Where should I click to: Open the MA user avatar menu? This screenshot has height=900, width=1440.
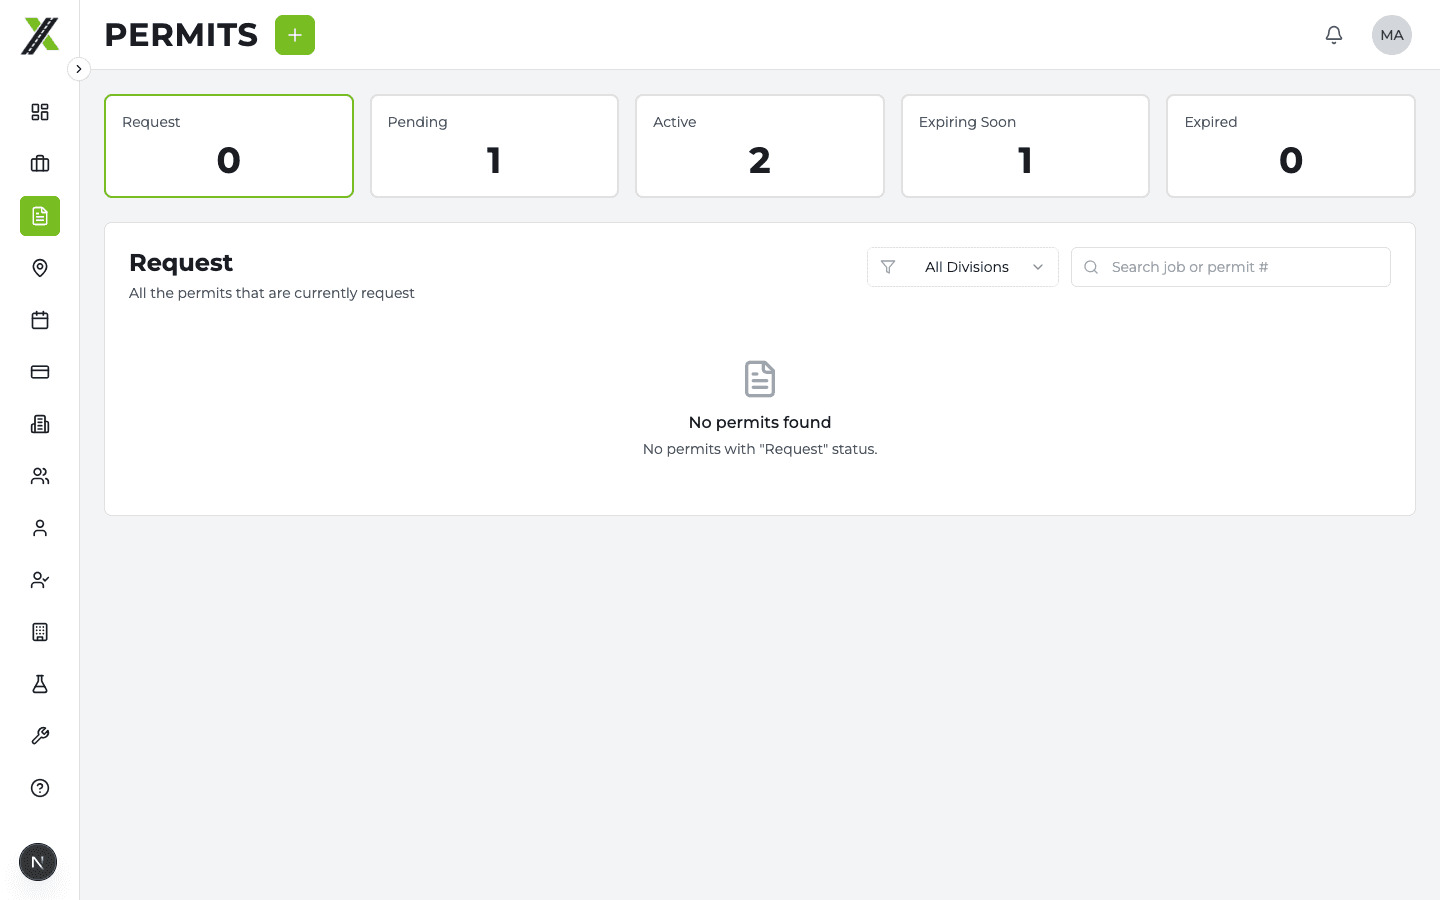(x=1392, y=35)
